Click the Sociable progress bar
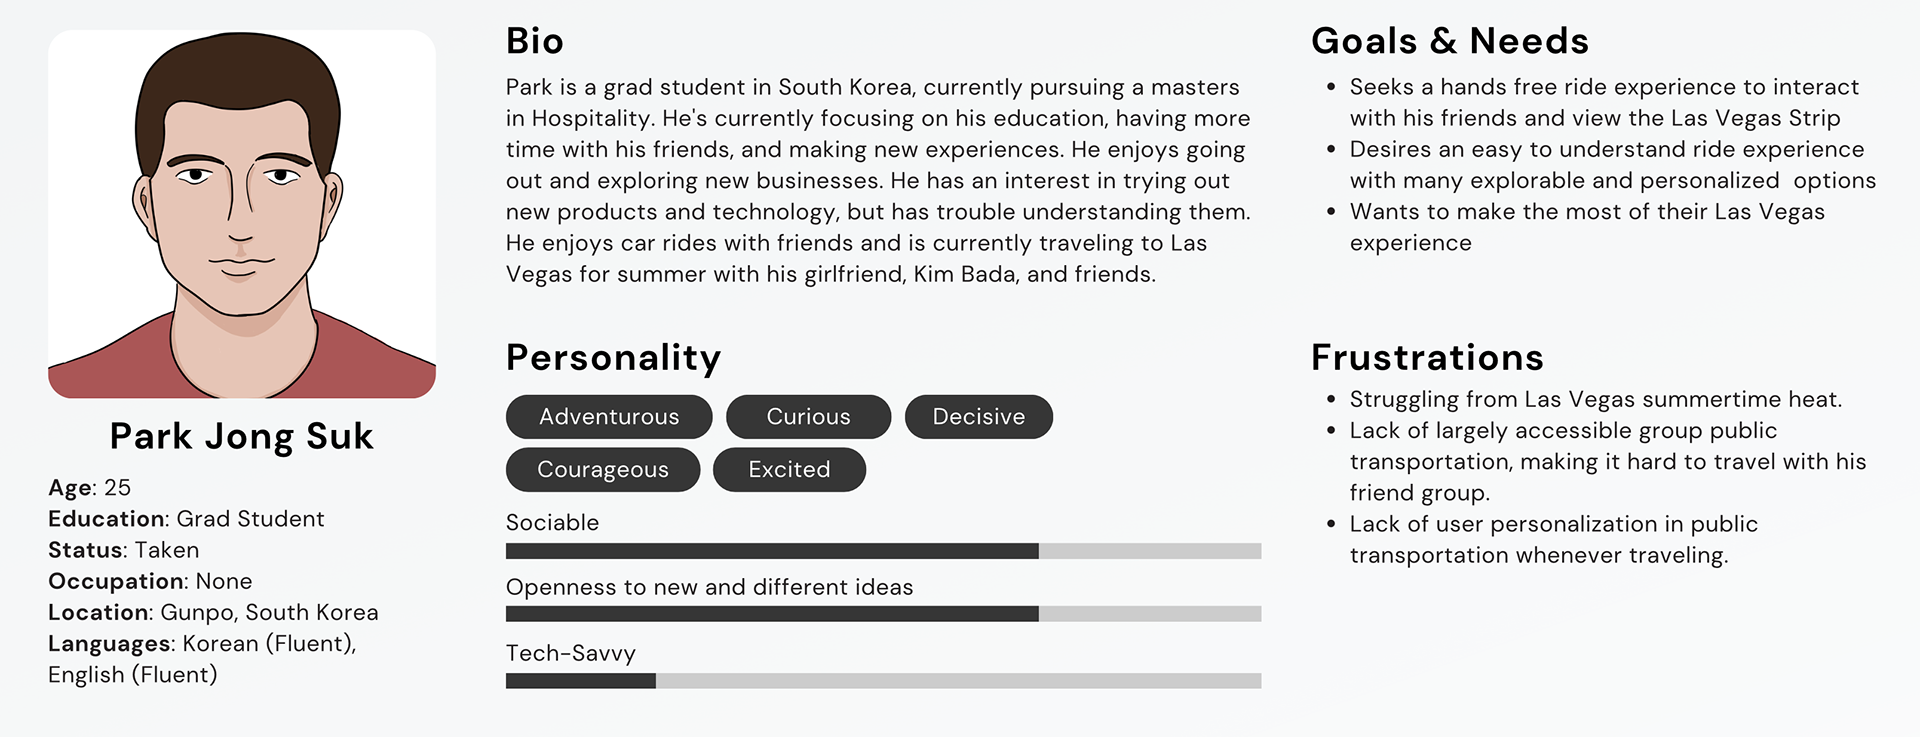 point(883,551)
